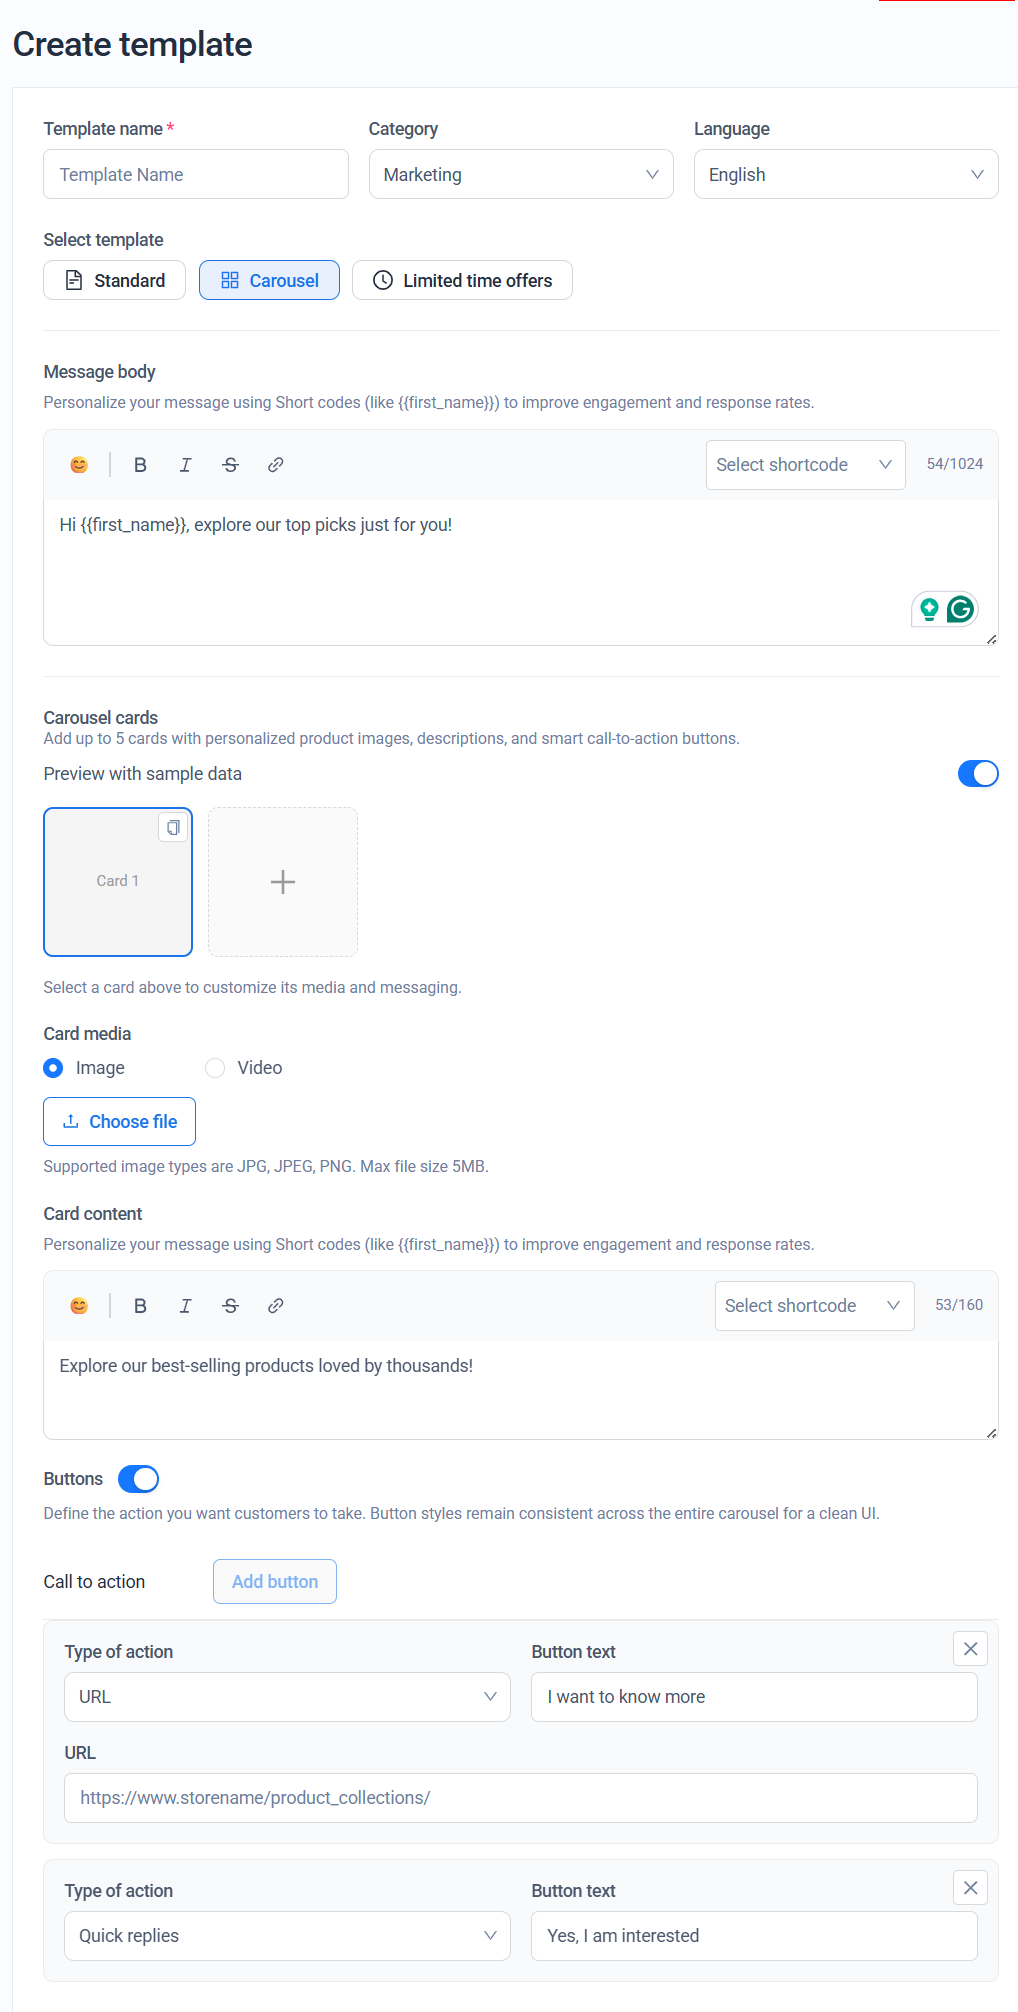Open emoji picker in Card content toolbar
1018x2012 pixels.
[x=79, y=1306]
